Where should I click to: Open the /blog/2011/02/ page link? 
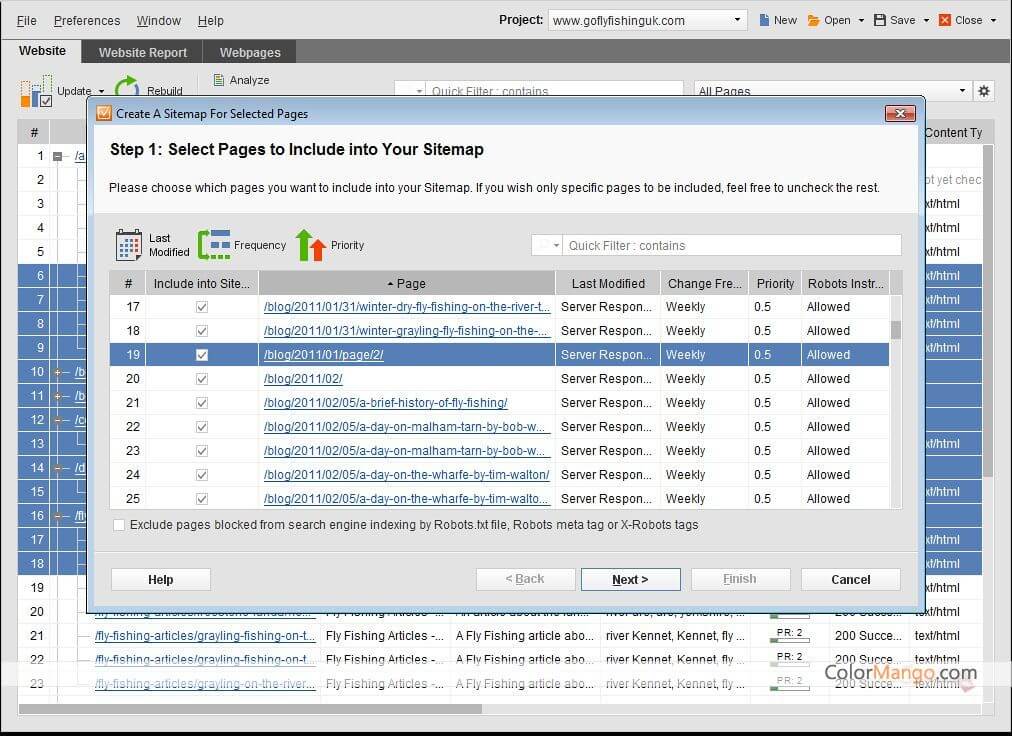(303, 379)
